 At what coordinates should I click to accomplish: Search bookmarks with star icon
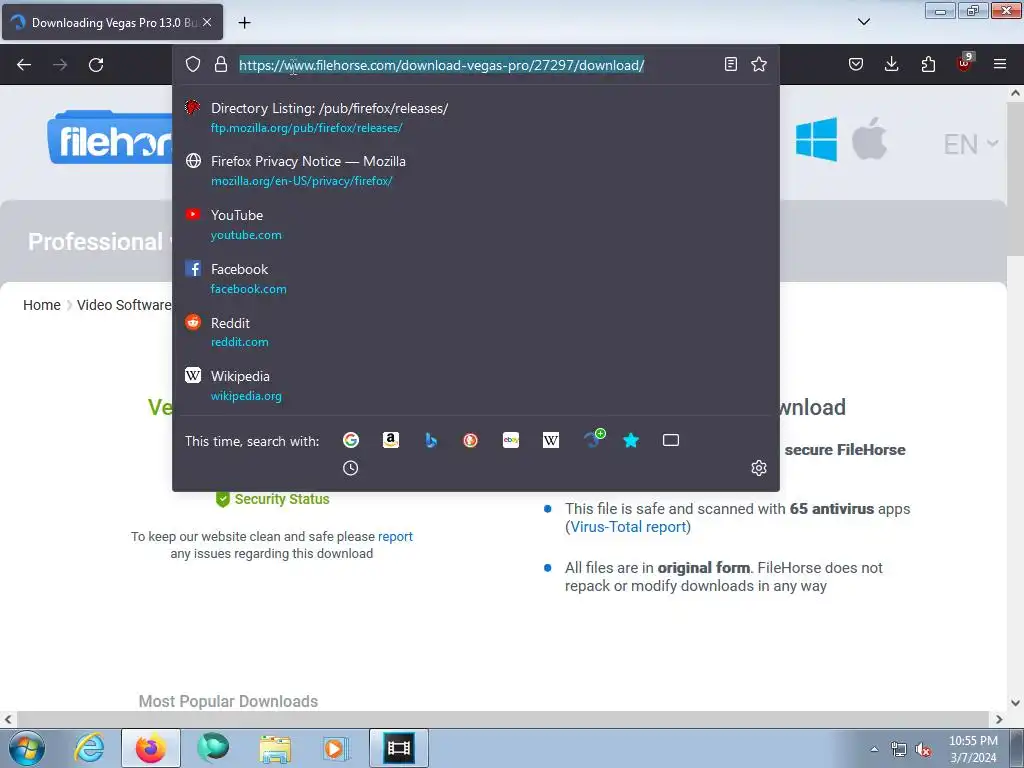pyautogui.click(x=631, y=440)
